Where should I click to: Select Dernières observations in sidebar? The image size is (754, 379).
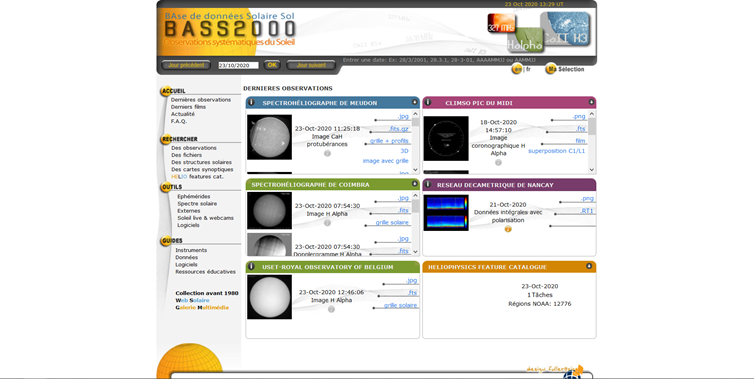[201, 100]
